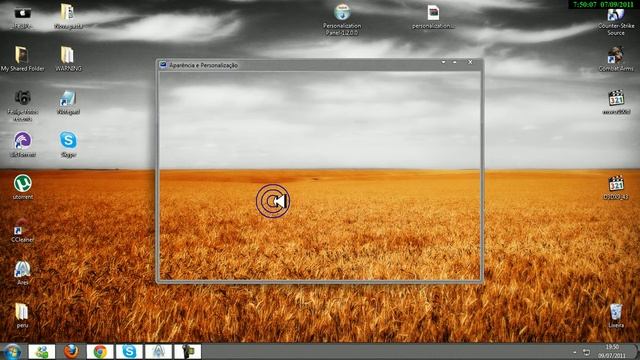The image size is (640, 360).
Task: Select the personalization window taskbar button
Action: click(x=188, y=351)
